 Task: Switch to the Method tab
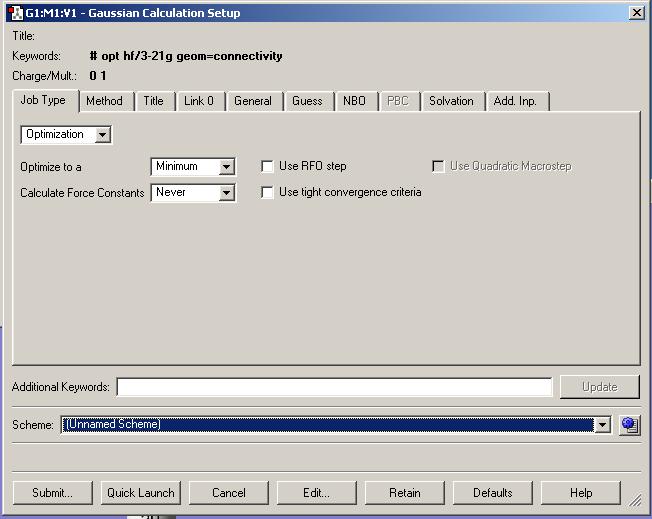[104, 101]
